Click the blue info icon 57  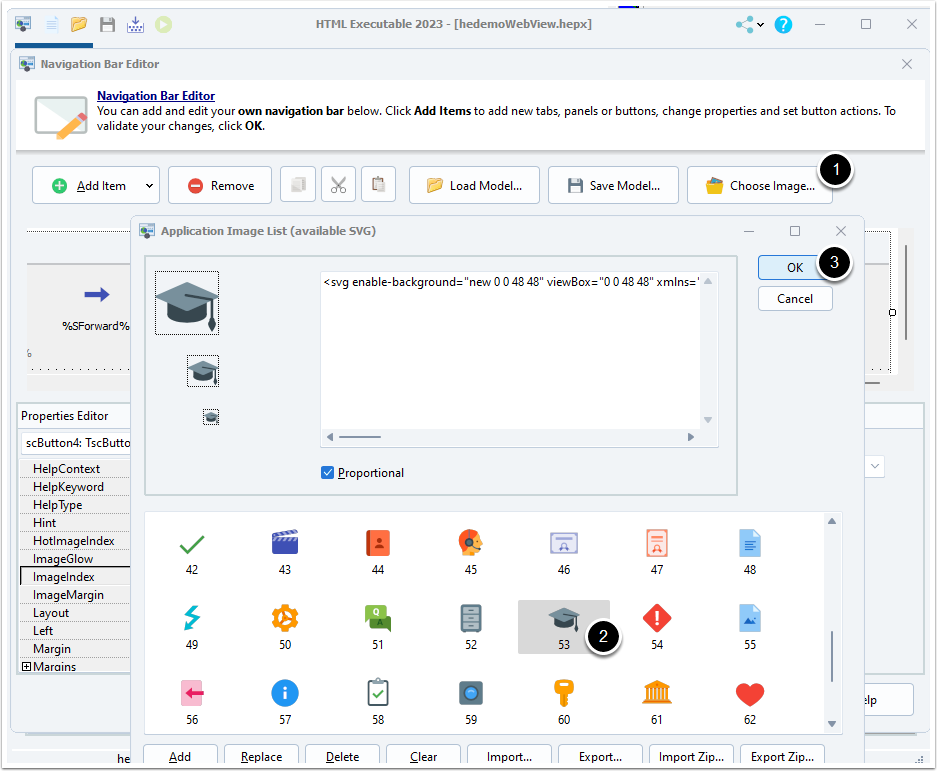(285, 693)
